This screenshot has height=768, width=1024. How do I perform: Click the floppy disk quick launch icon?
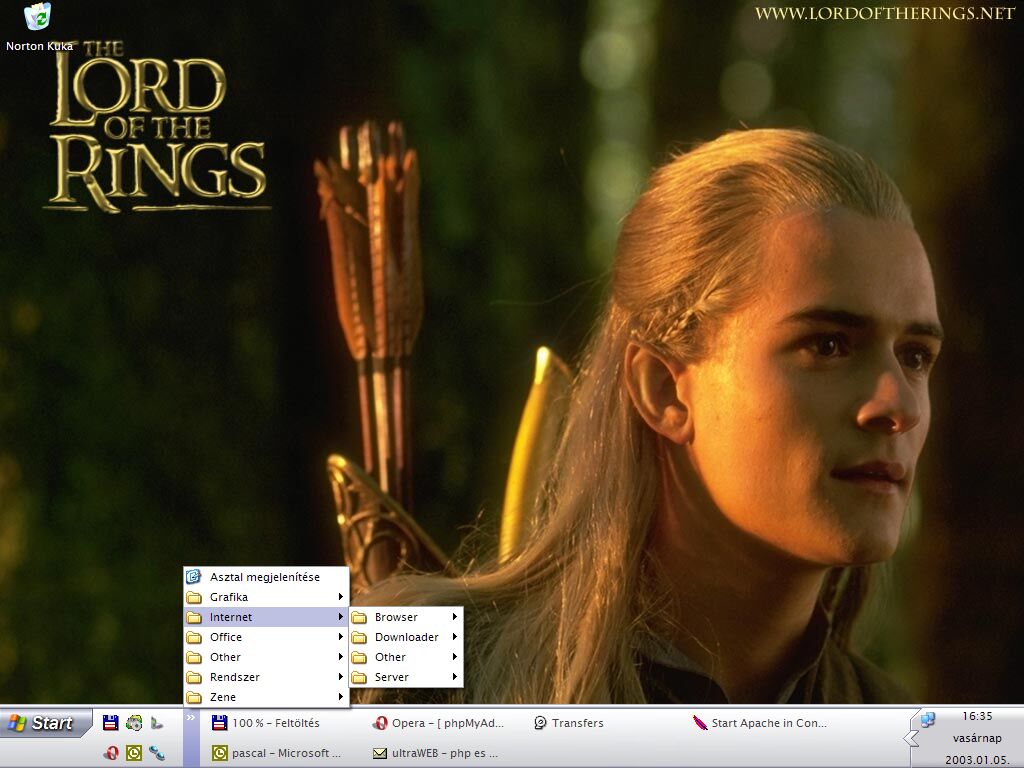pos(110,723)
